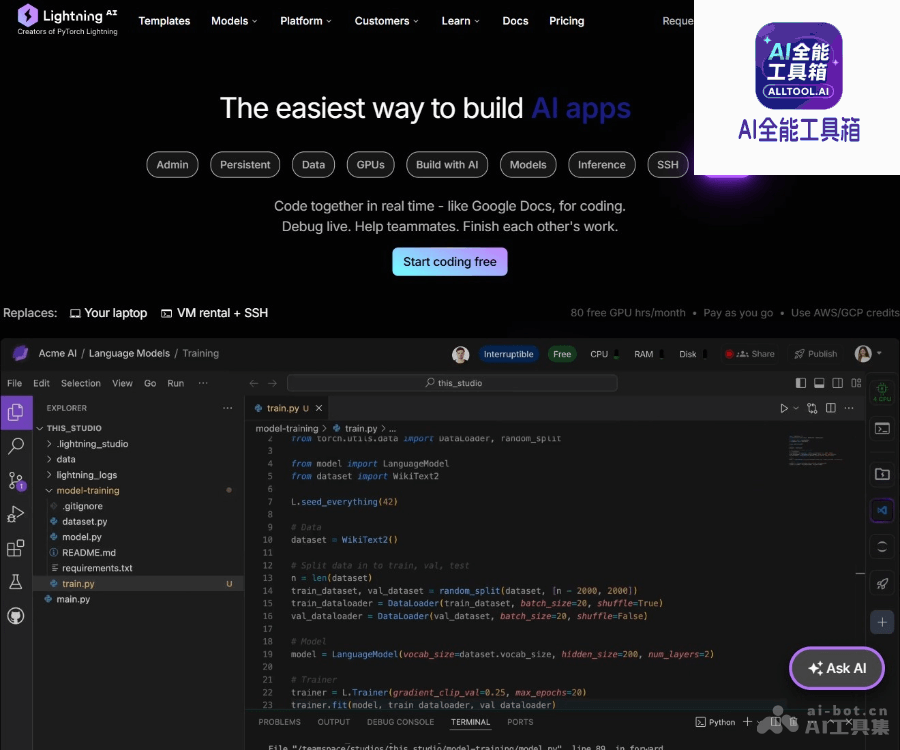
Task: Click the this_studio search field
Action: point(452,383)
